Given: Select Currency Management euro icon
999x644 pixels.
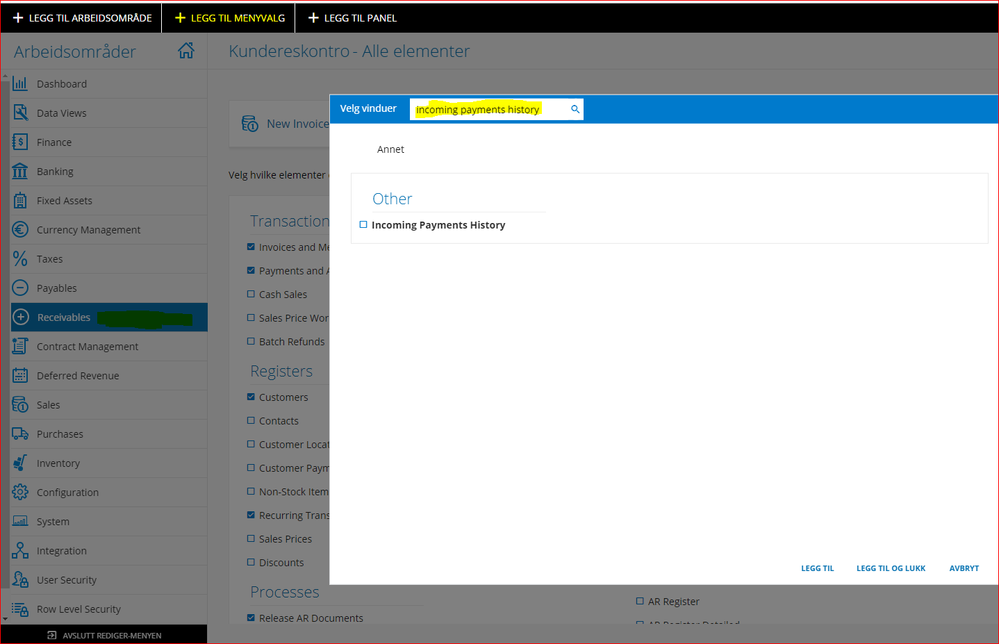Looking at the screenshot, I should pos(20,229).
